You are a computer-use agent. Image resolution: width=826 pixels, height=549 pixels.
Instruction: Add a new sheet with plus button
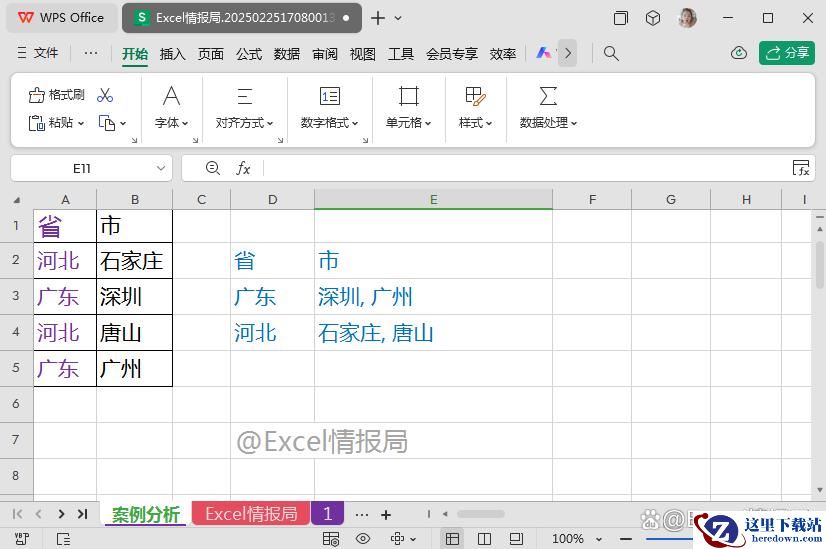click(x=386, y=514)
